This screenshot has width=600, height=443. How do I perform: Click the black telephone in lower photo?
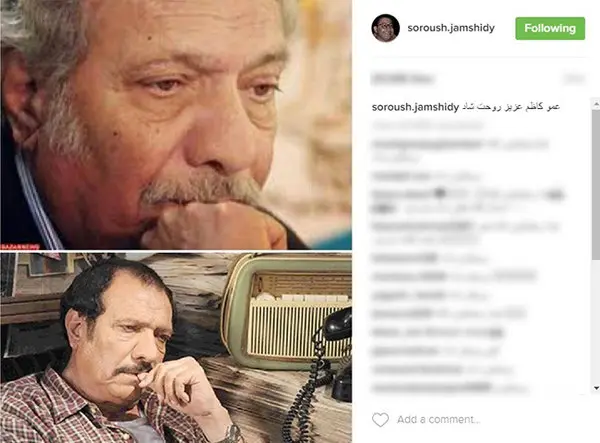click(337, 354)
